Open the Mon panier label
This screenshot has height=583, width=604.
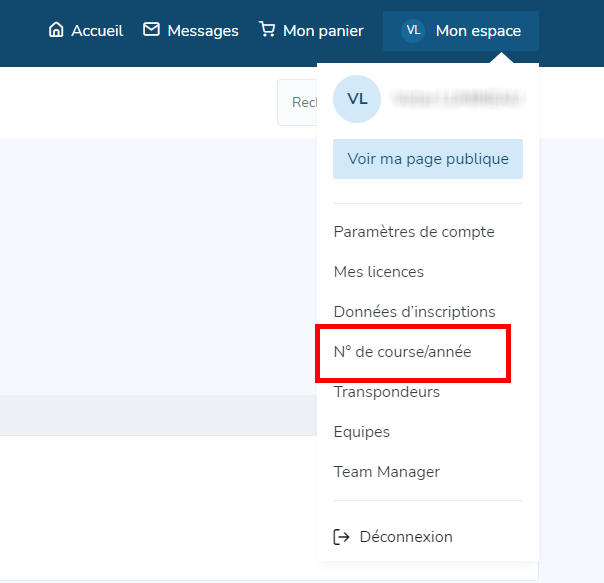[324, 31]
